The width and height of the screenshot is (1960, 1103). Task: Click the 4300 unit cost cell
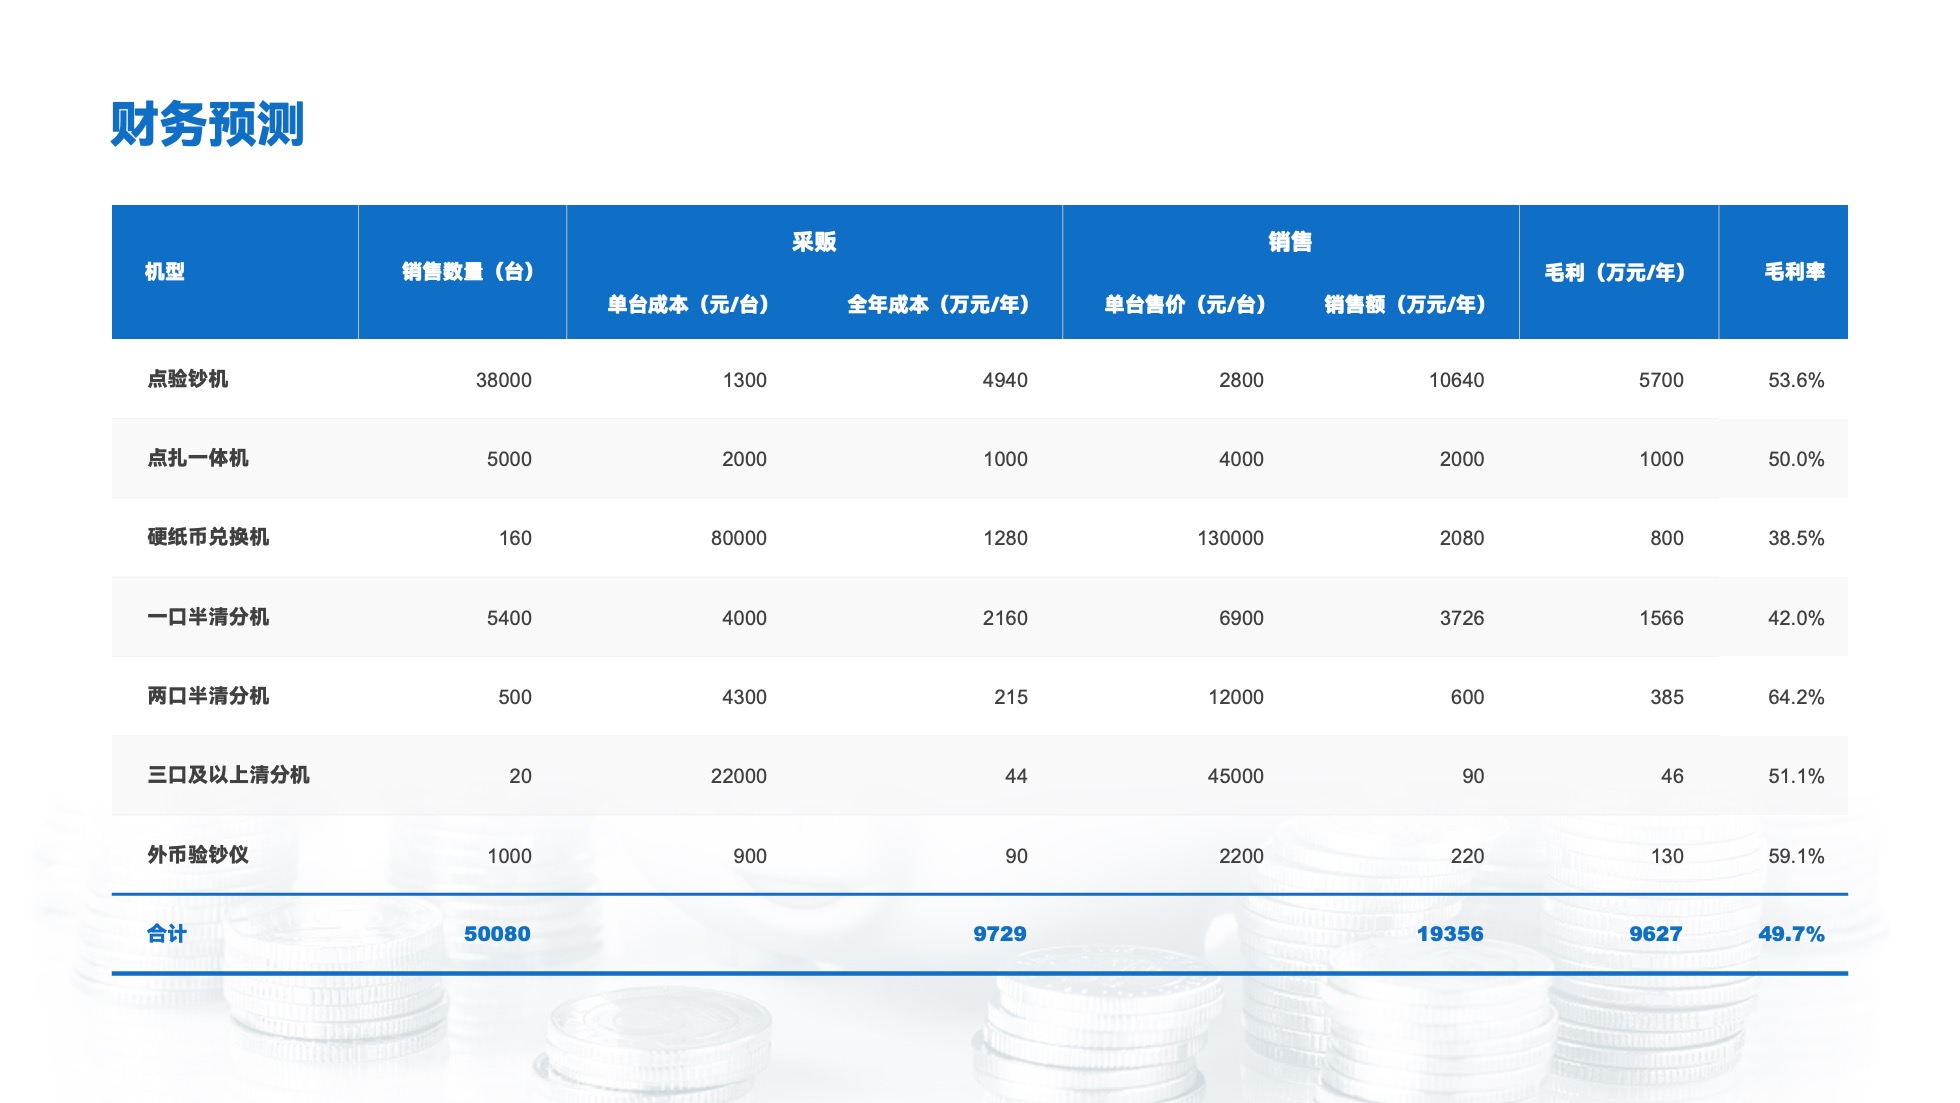[745, 697]
